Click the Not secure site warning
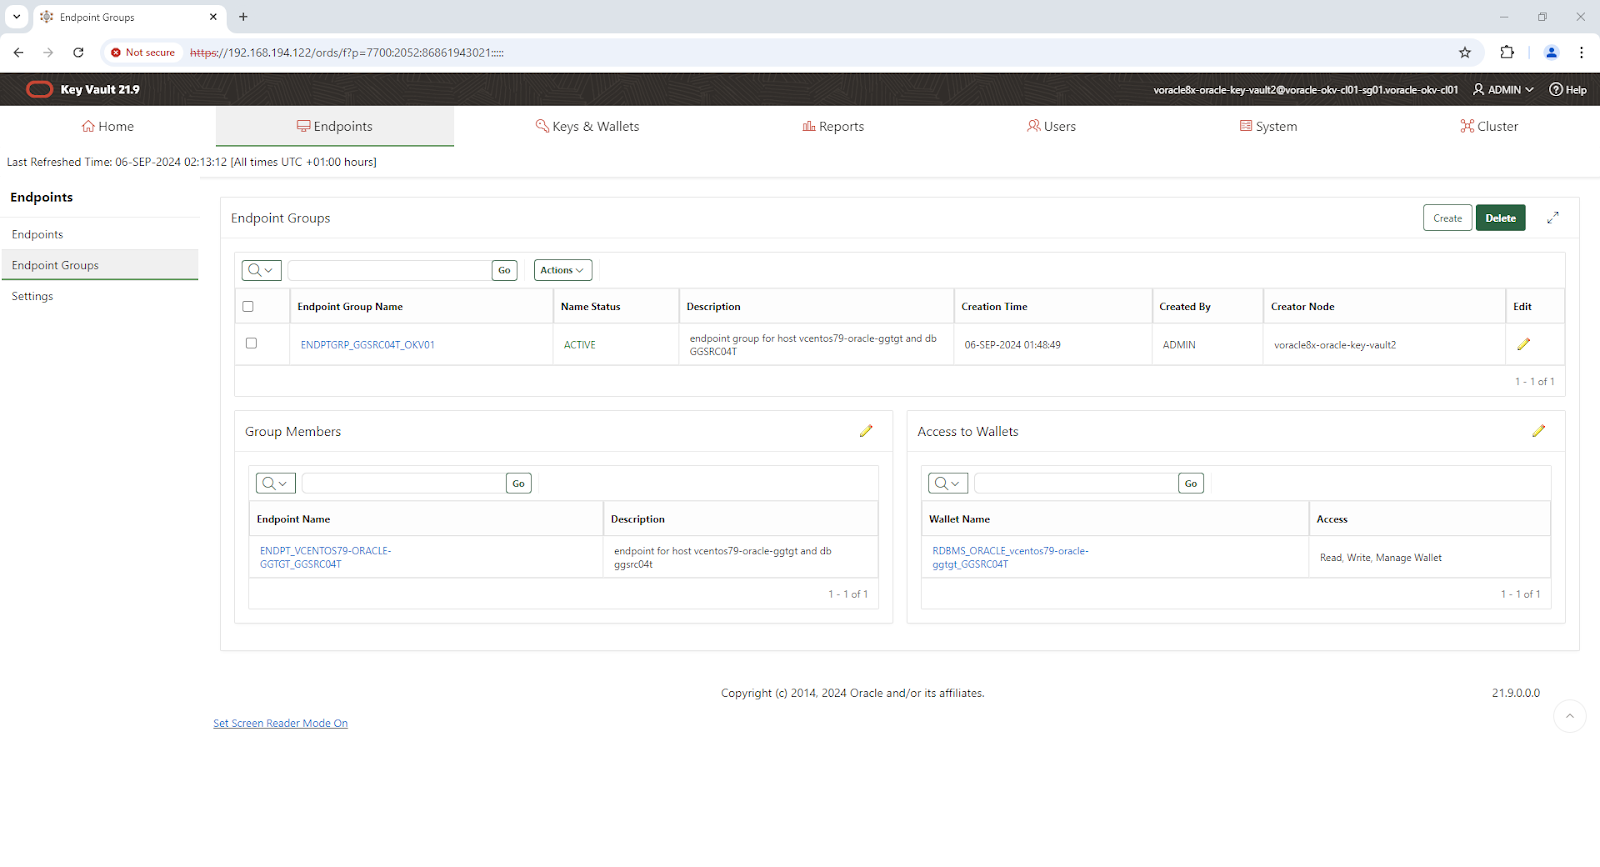This screenshot has height=867, width=1600. tap(143, 52)
